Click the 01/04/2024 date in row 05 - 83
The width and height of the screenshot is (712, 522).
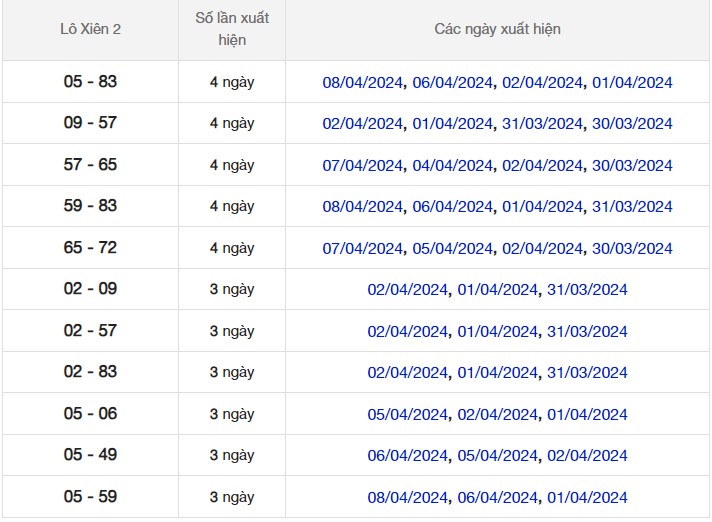(632, 82)
